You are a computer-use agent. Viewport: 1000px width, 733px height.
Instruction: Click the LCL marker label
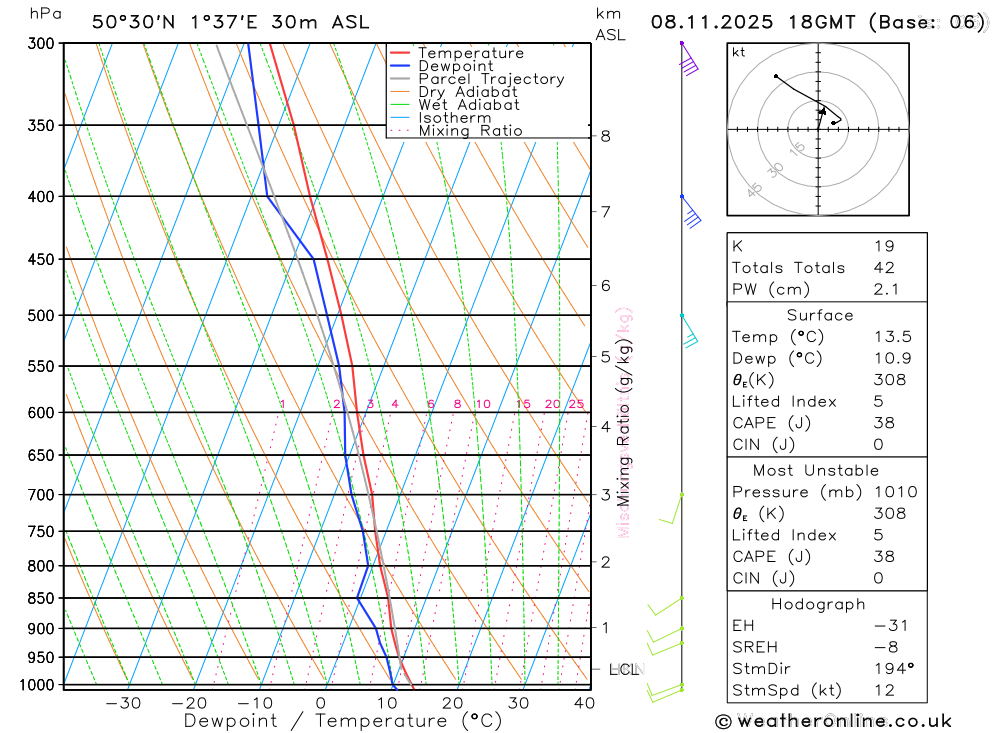click(624, 669)
